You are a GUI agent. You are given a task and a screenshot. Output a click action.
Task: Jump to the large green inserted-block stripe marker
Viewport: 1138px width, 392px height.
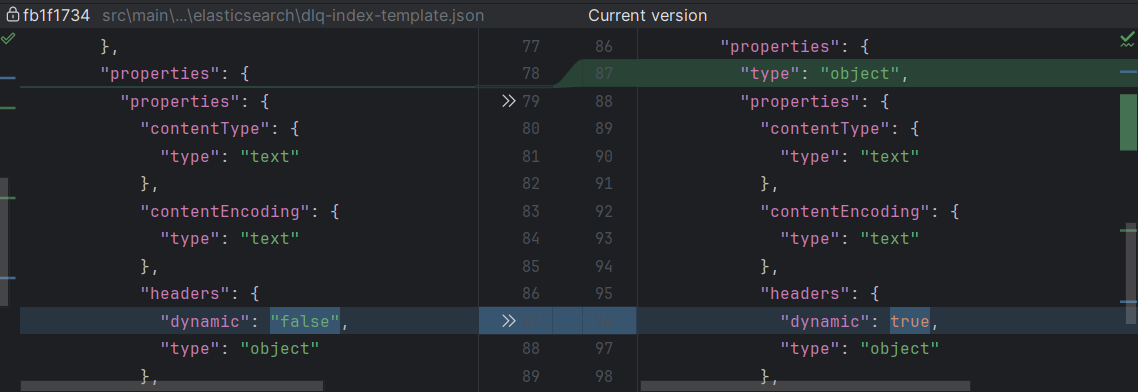pyautogui.click(x=1129, y=122)
